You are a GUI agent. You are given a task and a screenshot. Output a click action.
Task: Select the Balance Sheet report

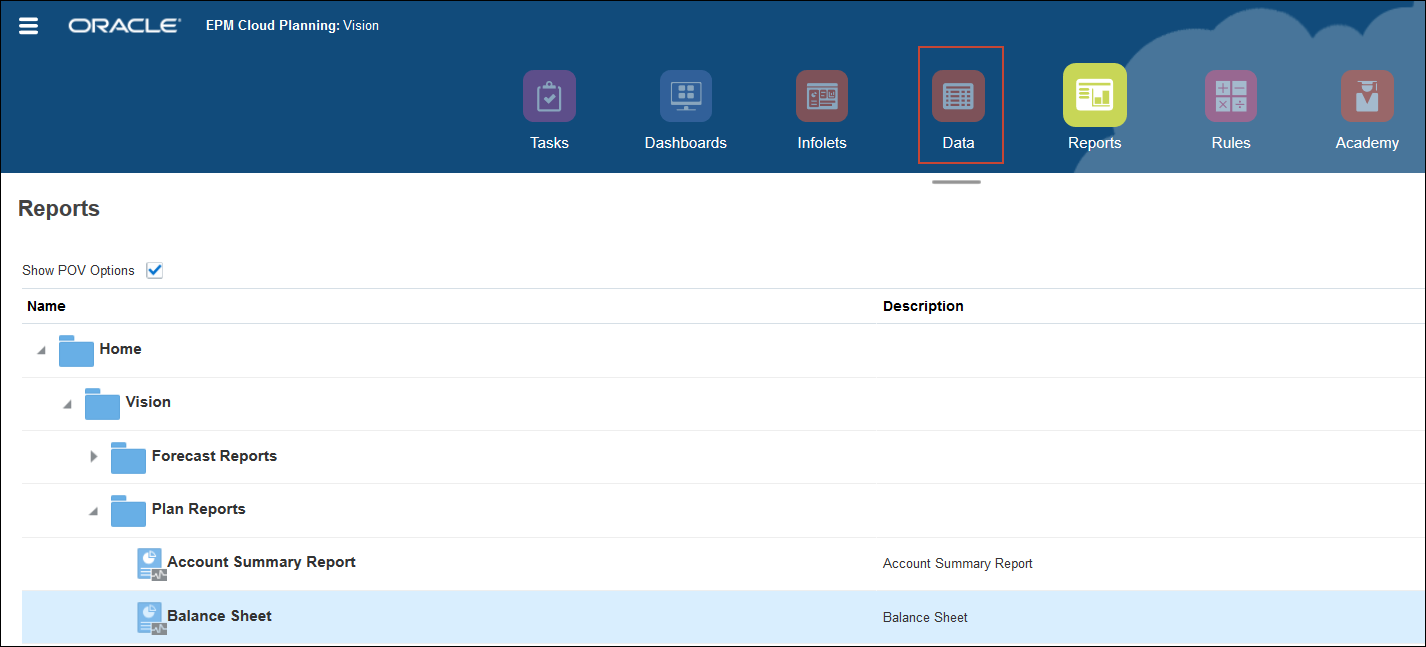[x=219, y=616]
